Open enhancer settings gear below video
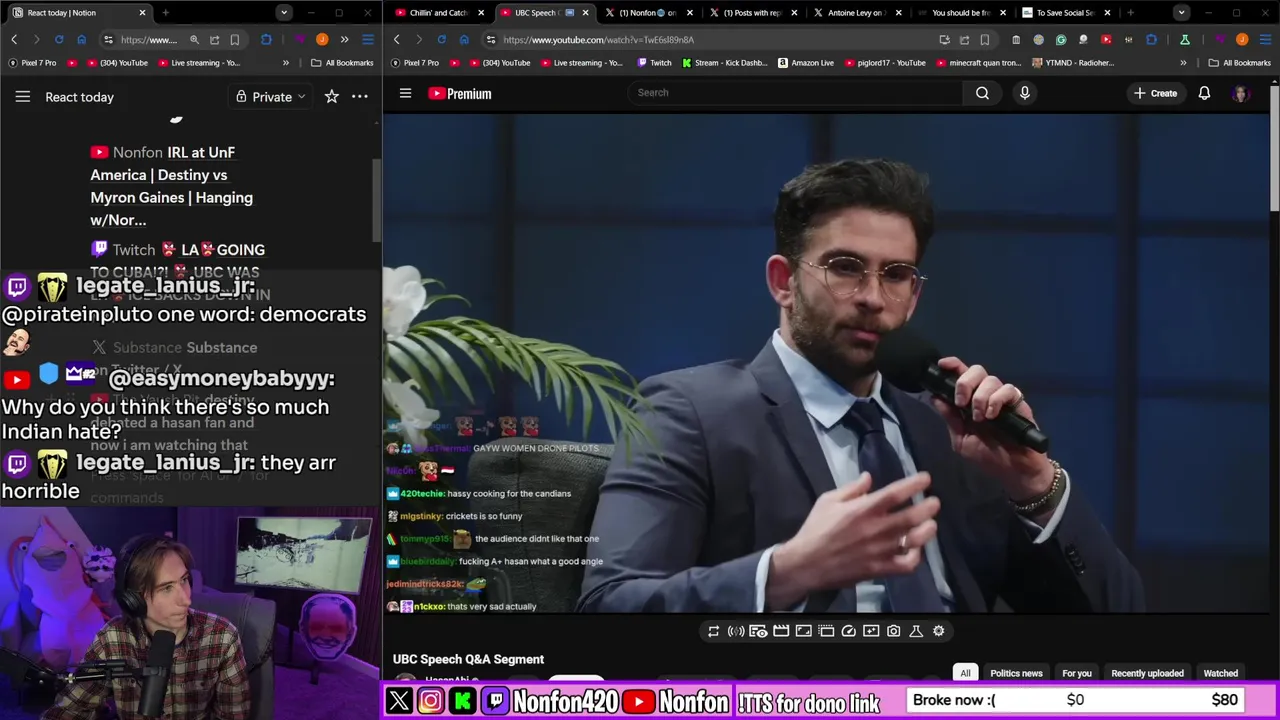This screenshot has height=720, width=1280. pos(938,631)
